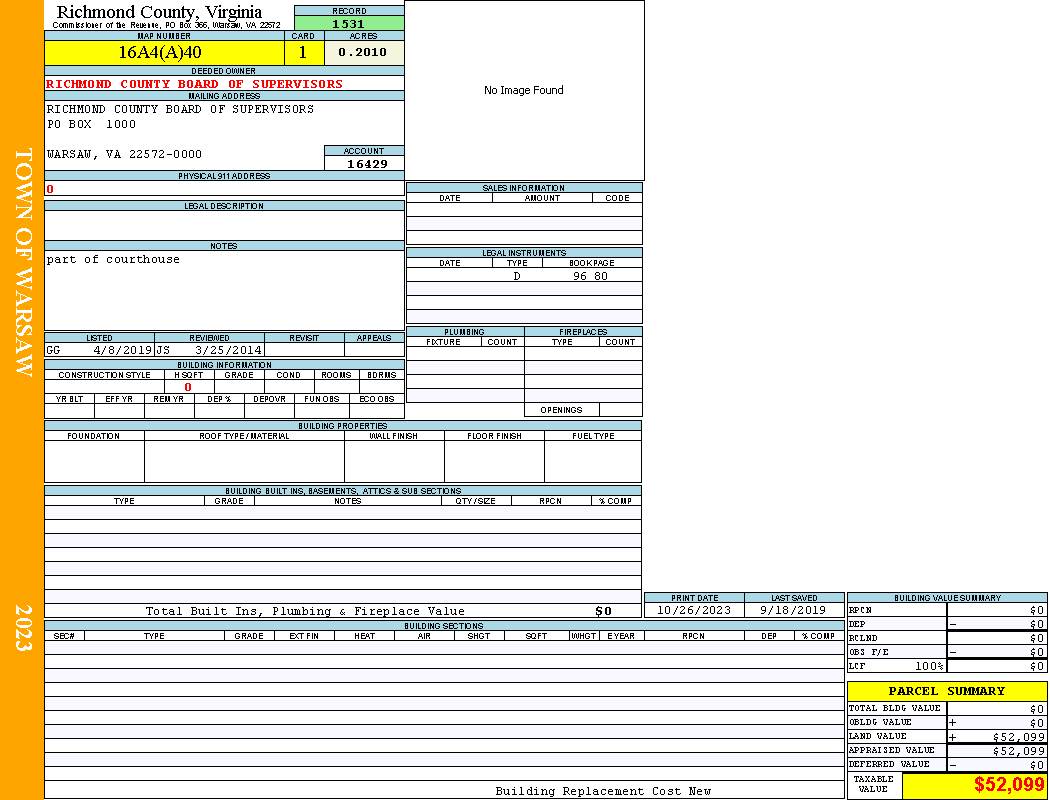The height and width of the screenshot is (800, 1050).
Task: Click the print date 10/26/2023
Action: [694, 610]
